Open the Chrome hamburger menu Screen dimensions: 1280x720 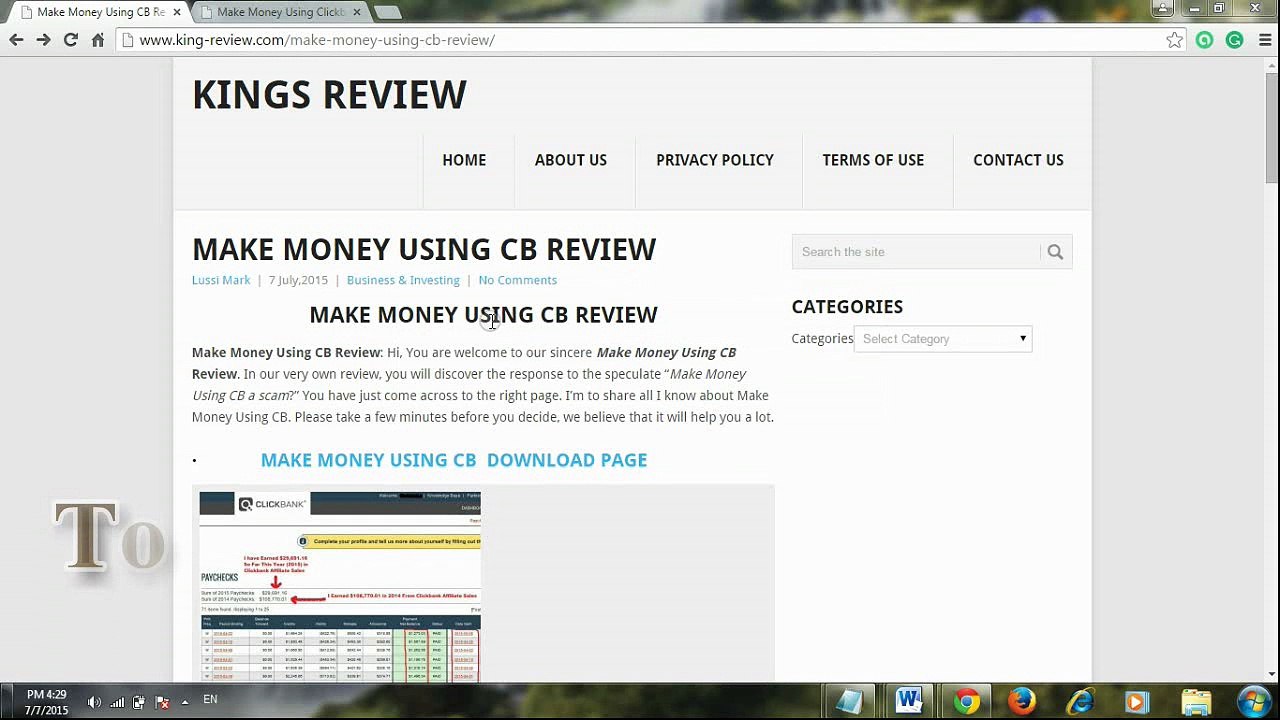1265,40
